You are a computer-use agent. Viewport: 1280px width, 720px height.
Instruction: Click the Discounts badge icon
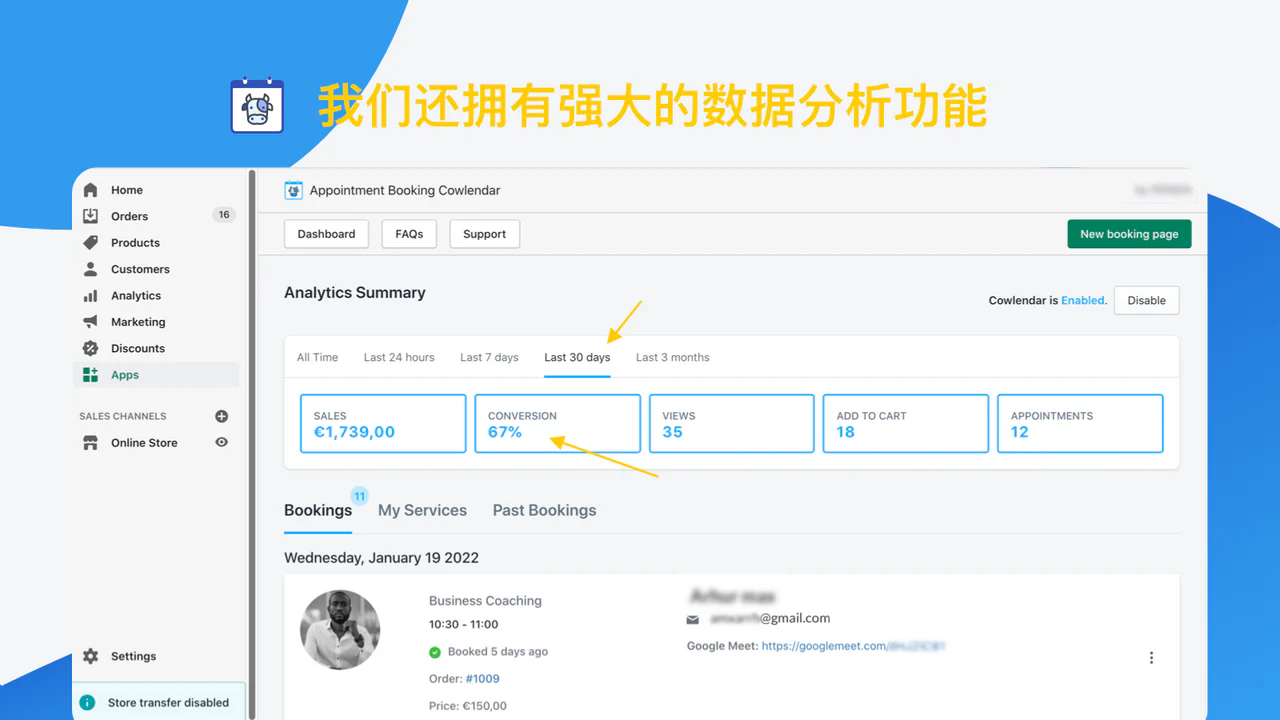tap(91, 349)
